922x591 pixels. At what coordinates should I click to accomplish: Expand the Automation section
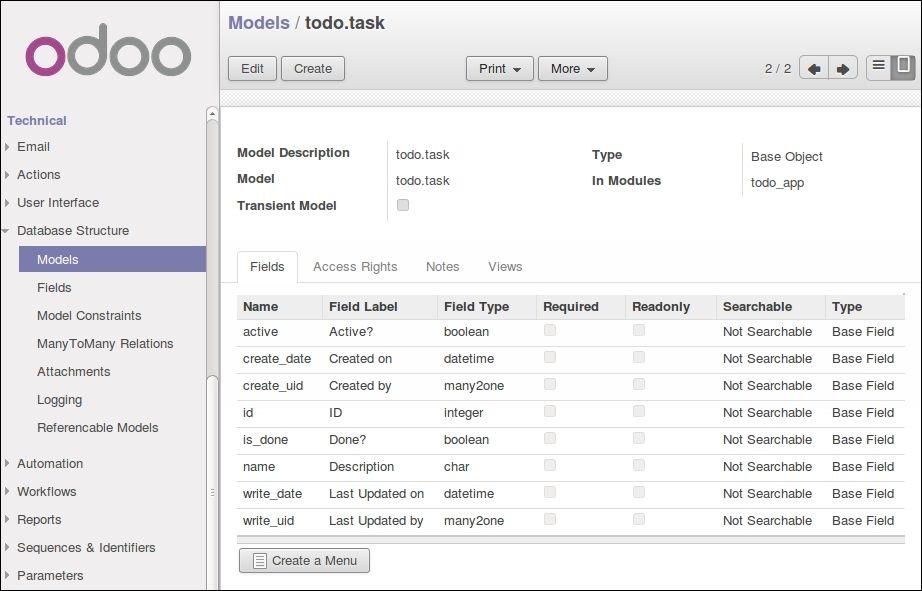tap(50, 464)
